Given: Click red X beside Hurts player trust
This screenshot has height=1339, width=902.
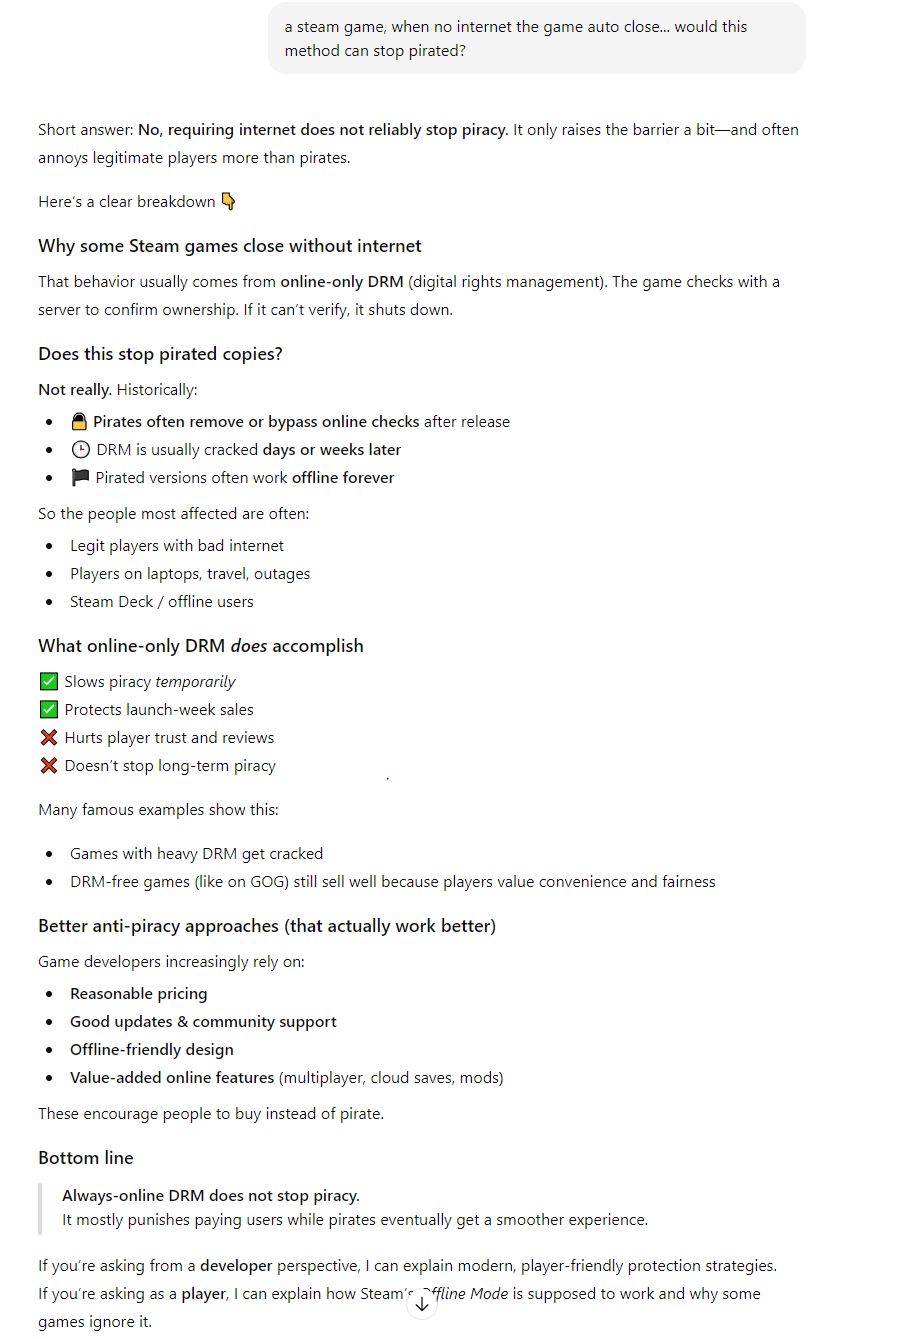Looking at the screenshot, I should point(48,737).
